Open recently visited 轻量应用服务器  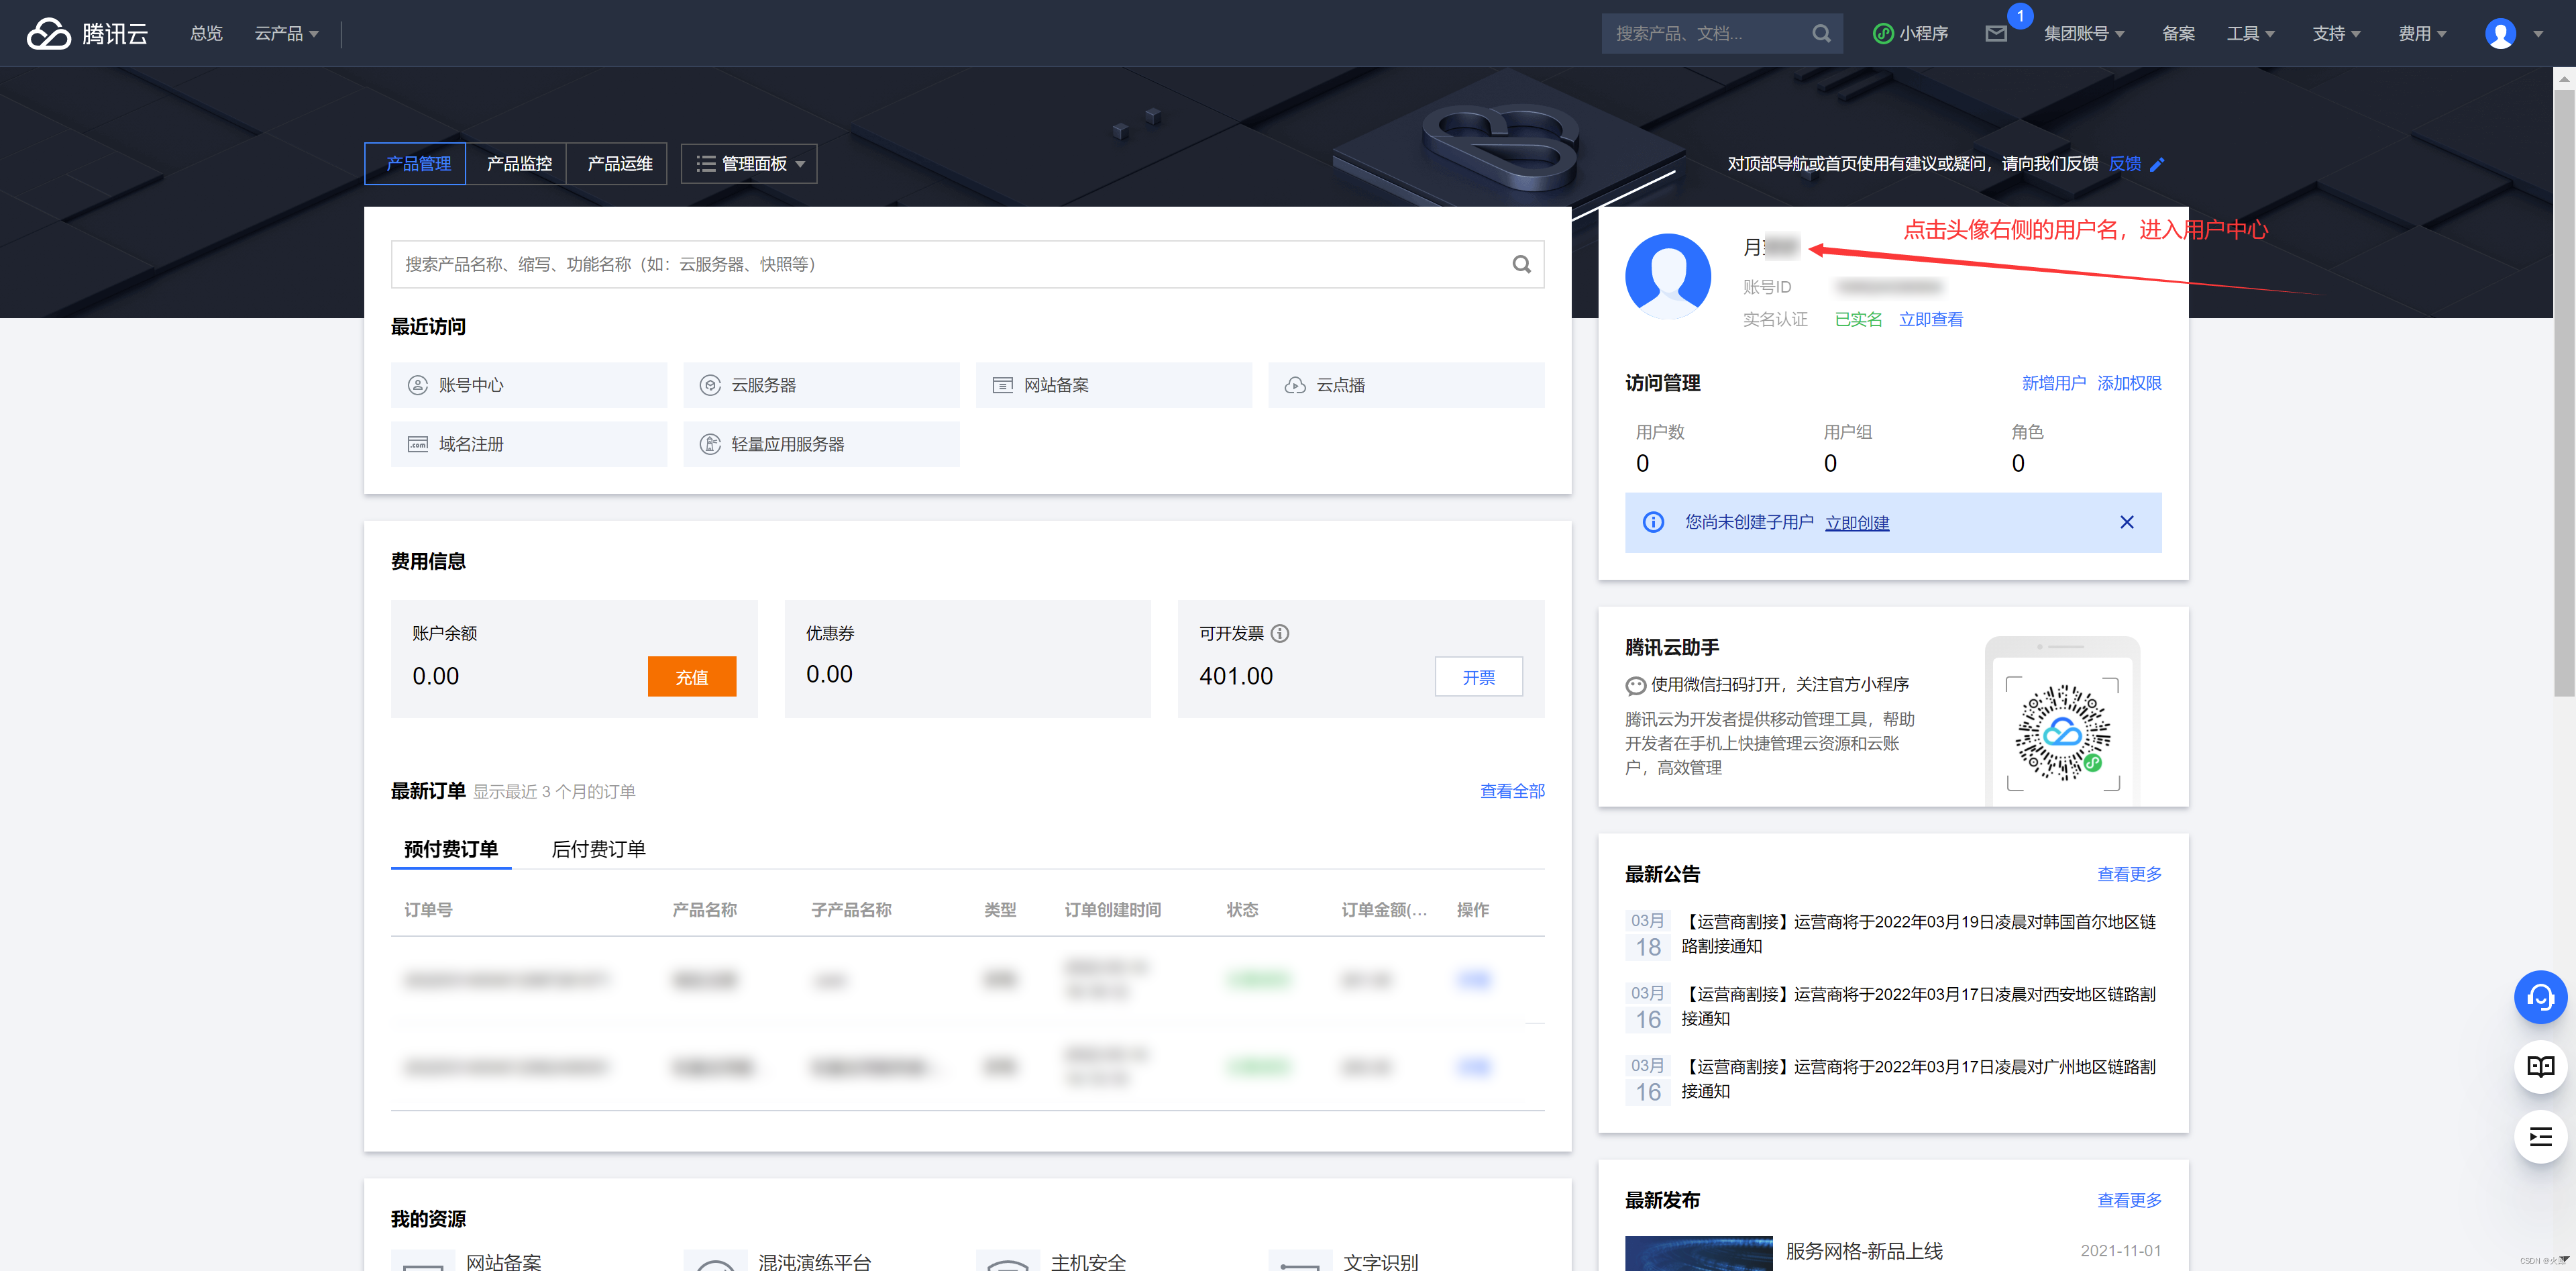tap(821, 444)
